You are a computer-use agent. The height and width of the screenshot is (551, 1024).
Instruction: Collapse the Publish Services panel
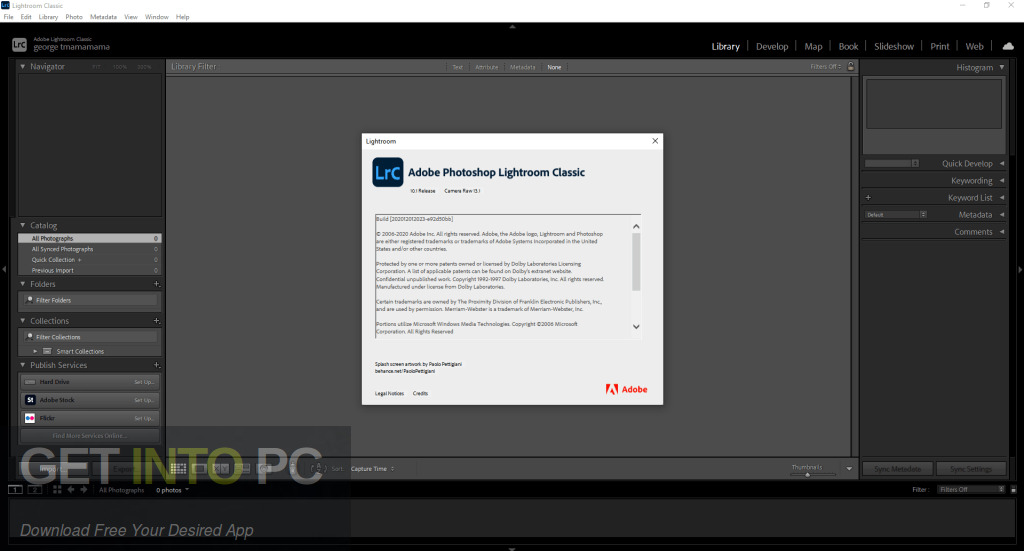pyautogui.click(x=23, y=365)
